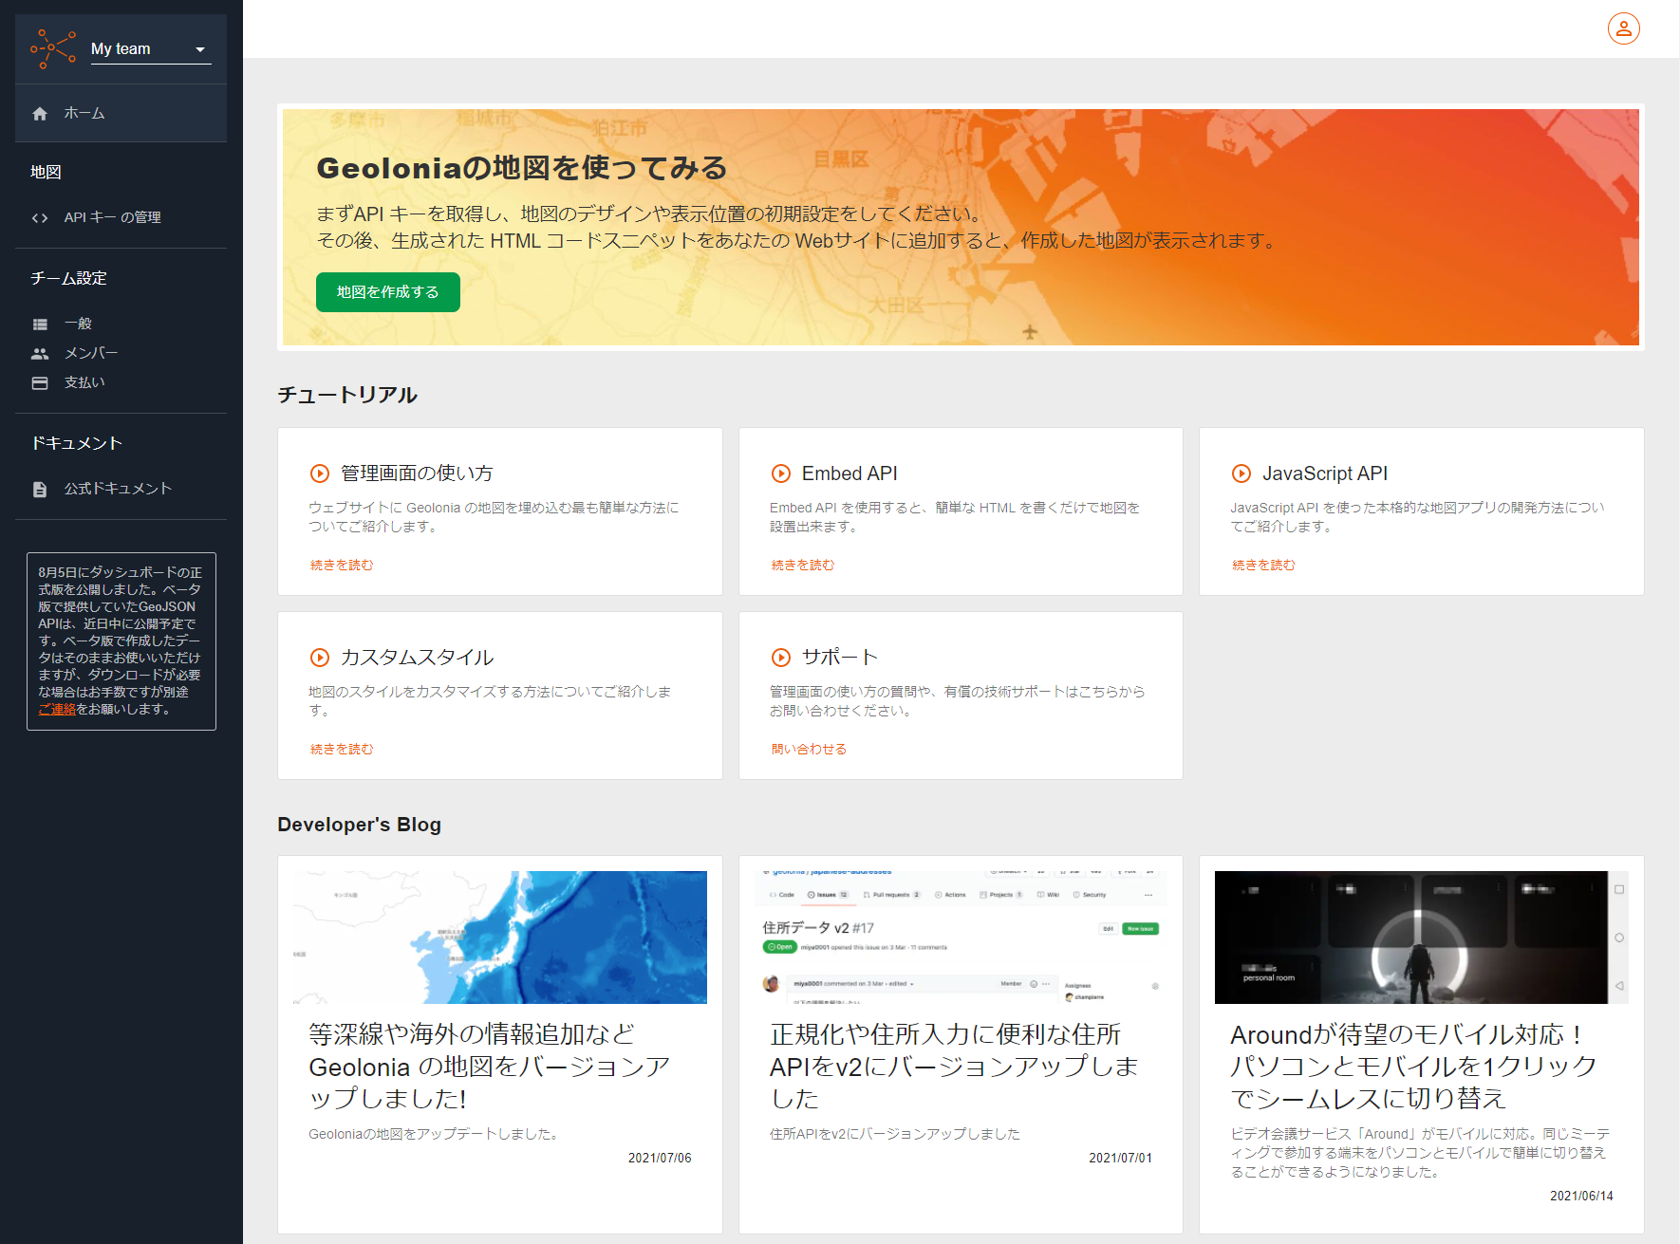1680x1244 pixels.
Task: Click the code icon next to APIキーの管理
Action: 40,217
